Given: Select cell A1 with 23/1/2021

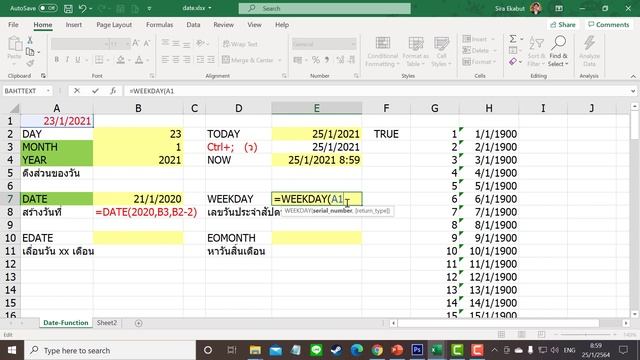Looking at the screenshot, I should (57, 121).
